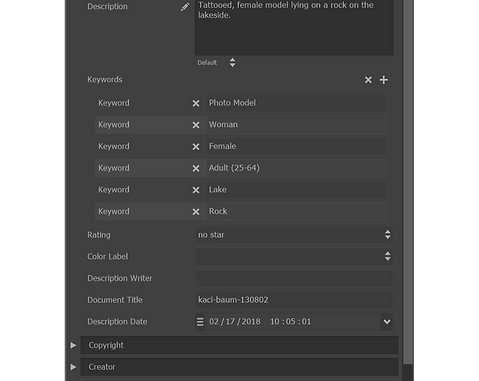Click the time value 10:05:01
This screenshot has width=479, height=381.
[x=290, y=322]
